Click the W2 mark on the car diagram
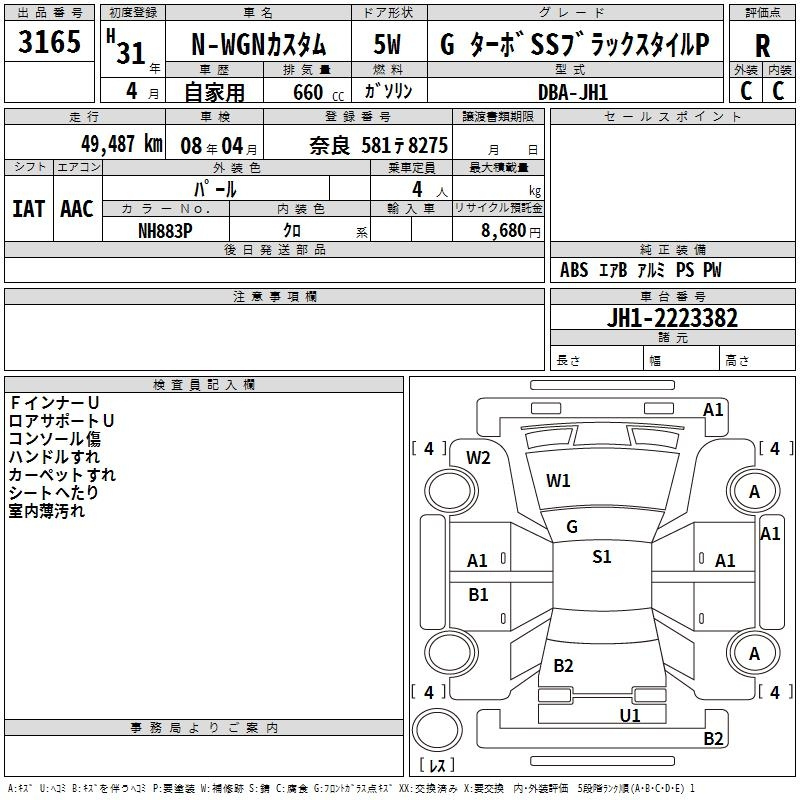Screen dimensions: 800x800 (x=478, y=458)
